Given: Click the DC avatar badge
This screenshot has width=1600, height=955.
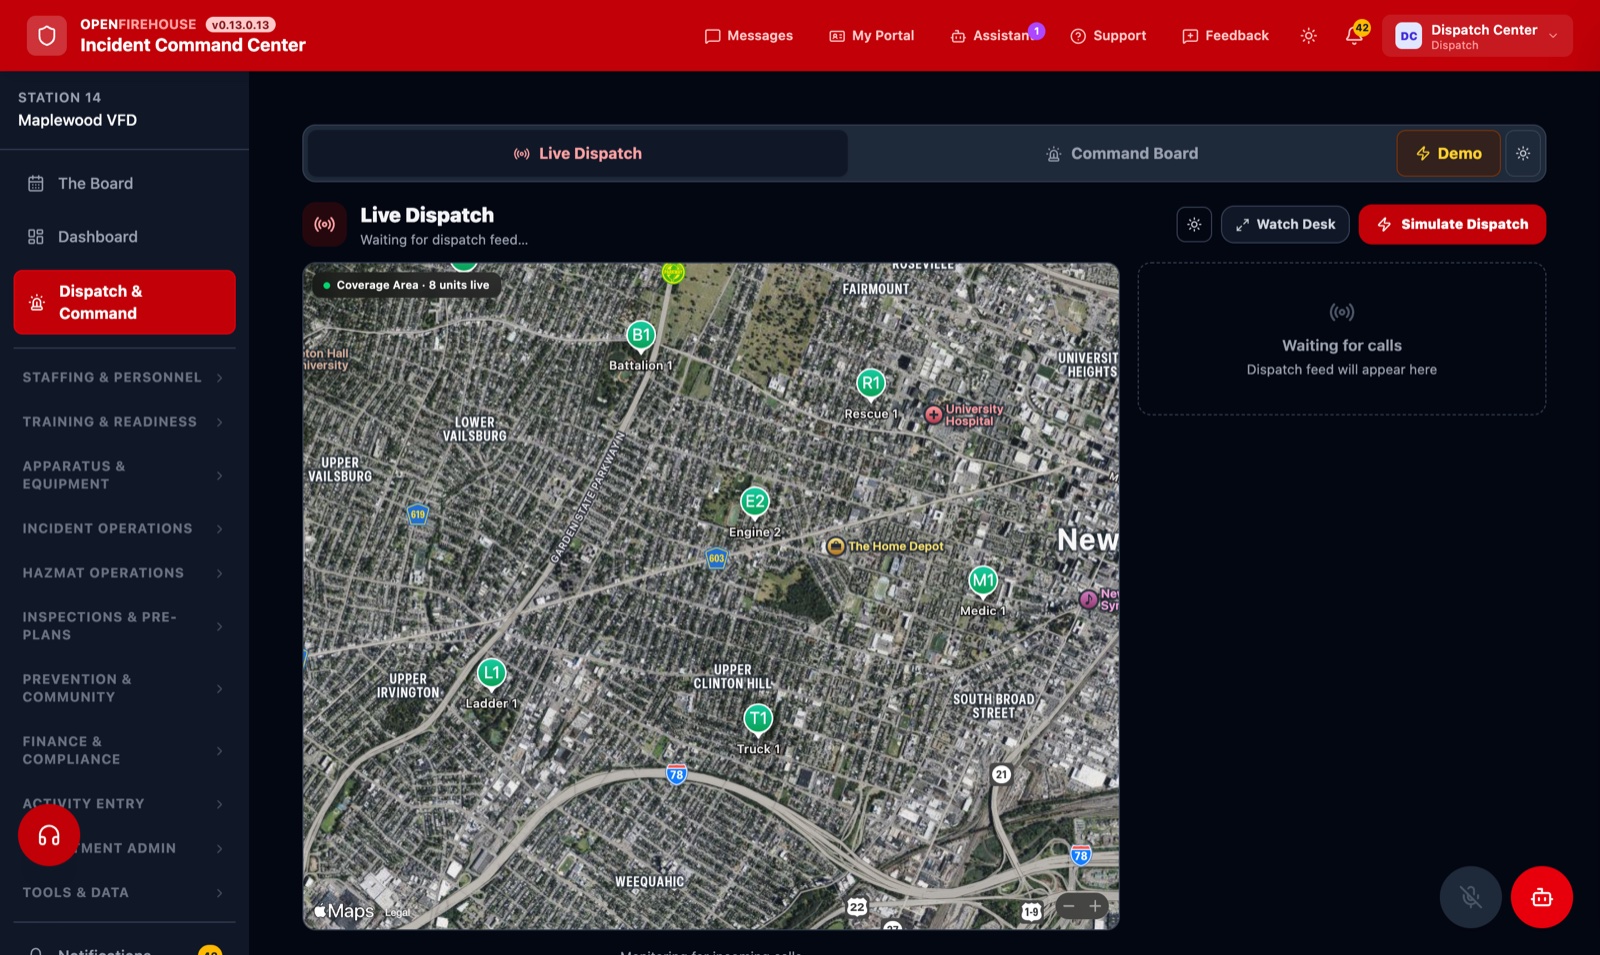Looking at the screenshot, I should (1408, 36).
